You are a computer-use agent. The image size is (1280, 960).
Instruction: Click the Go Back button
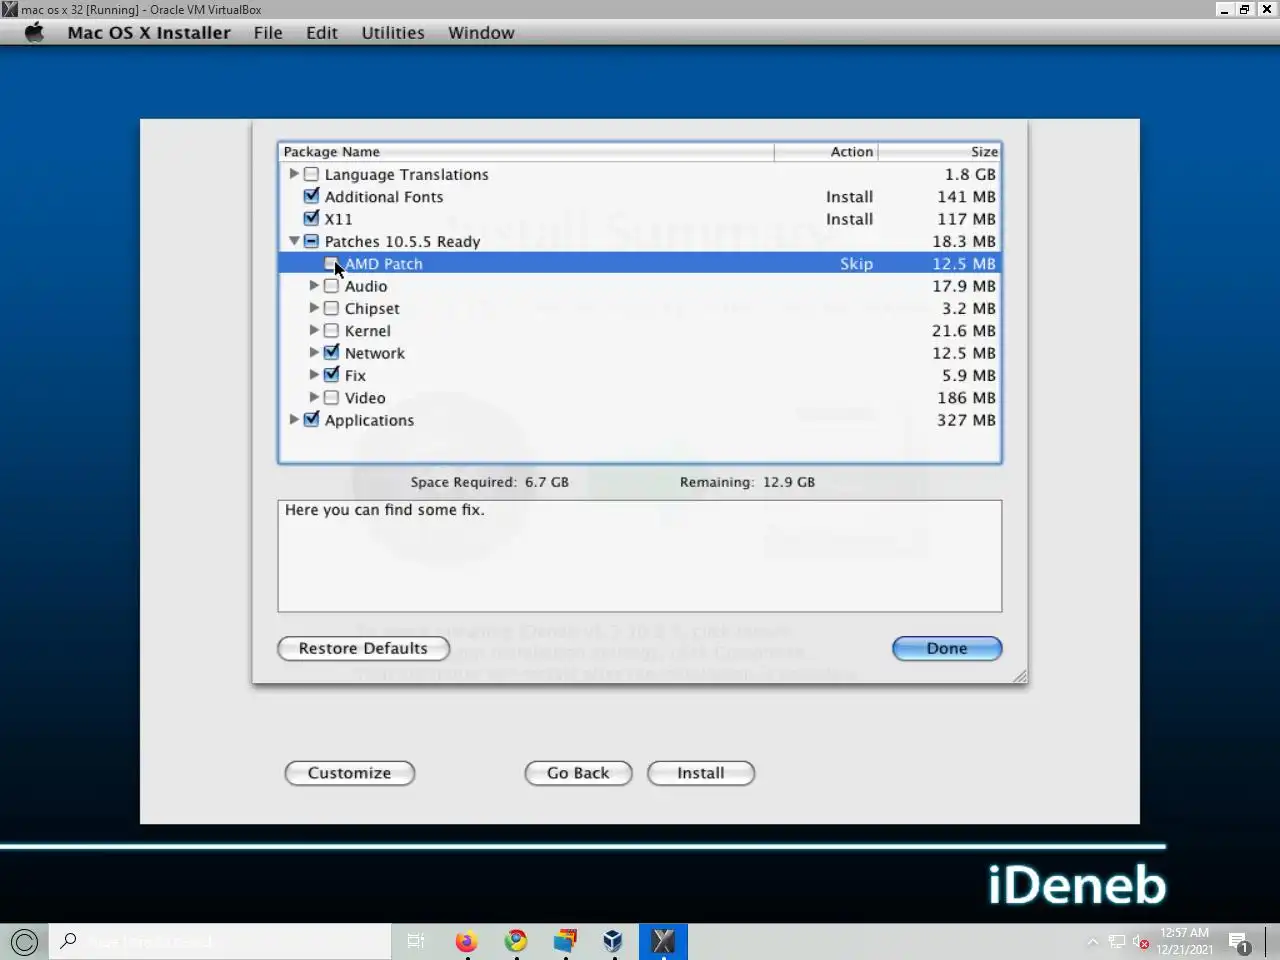click(578, 773)
